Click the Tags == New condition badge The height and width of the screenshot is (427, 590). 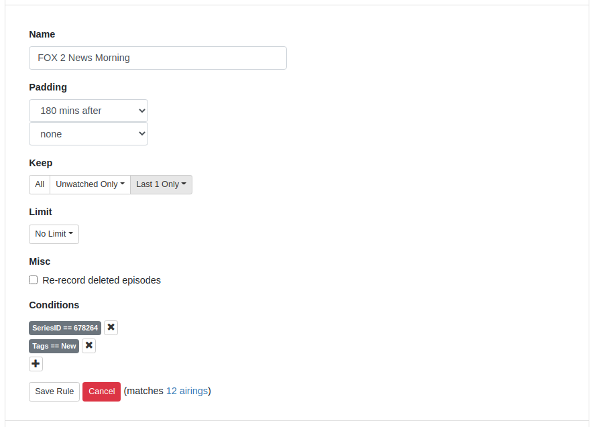(x=54, y=346)
